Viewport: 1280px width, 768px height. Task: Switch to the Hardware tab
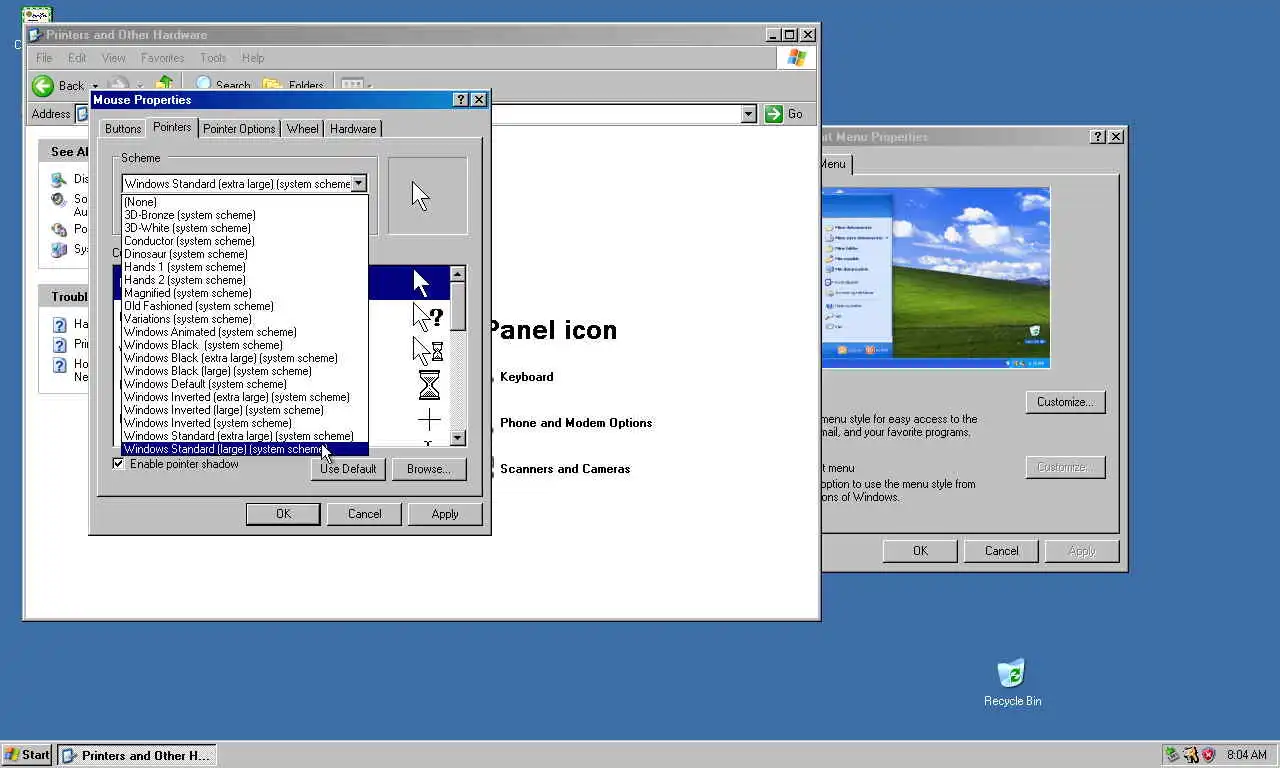point(353,129)
